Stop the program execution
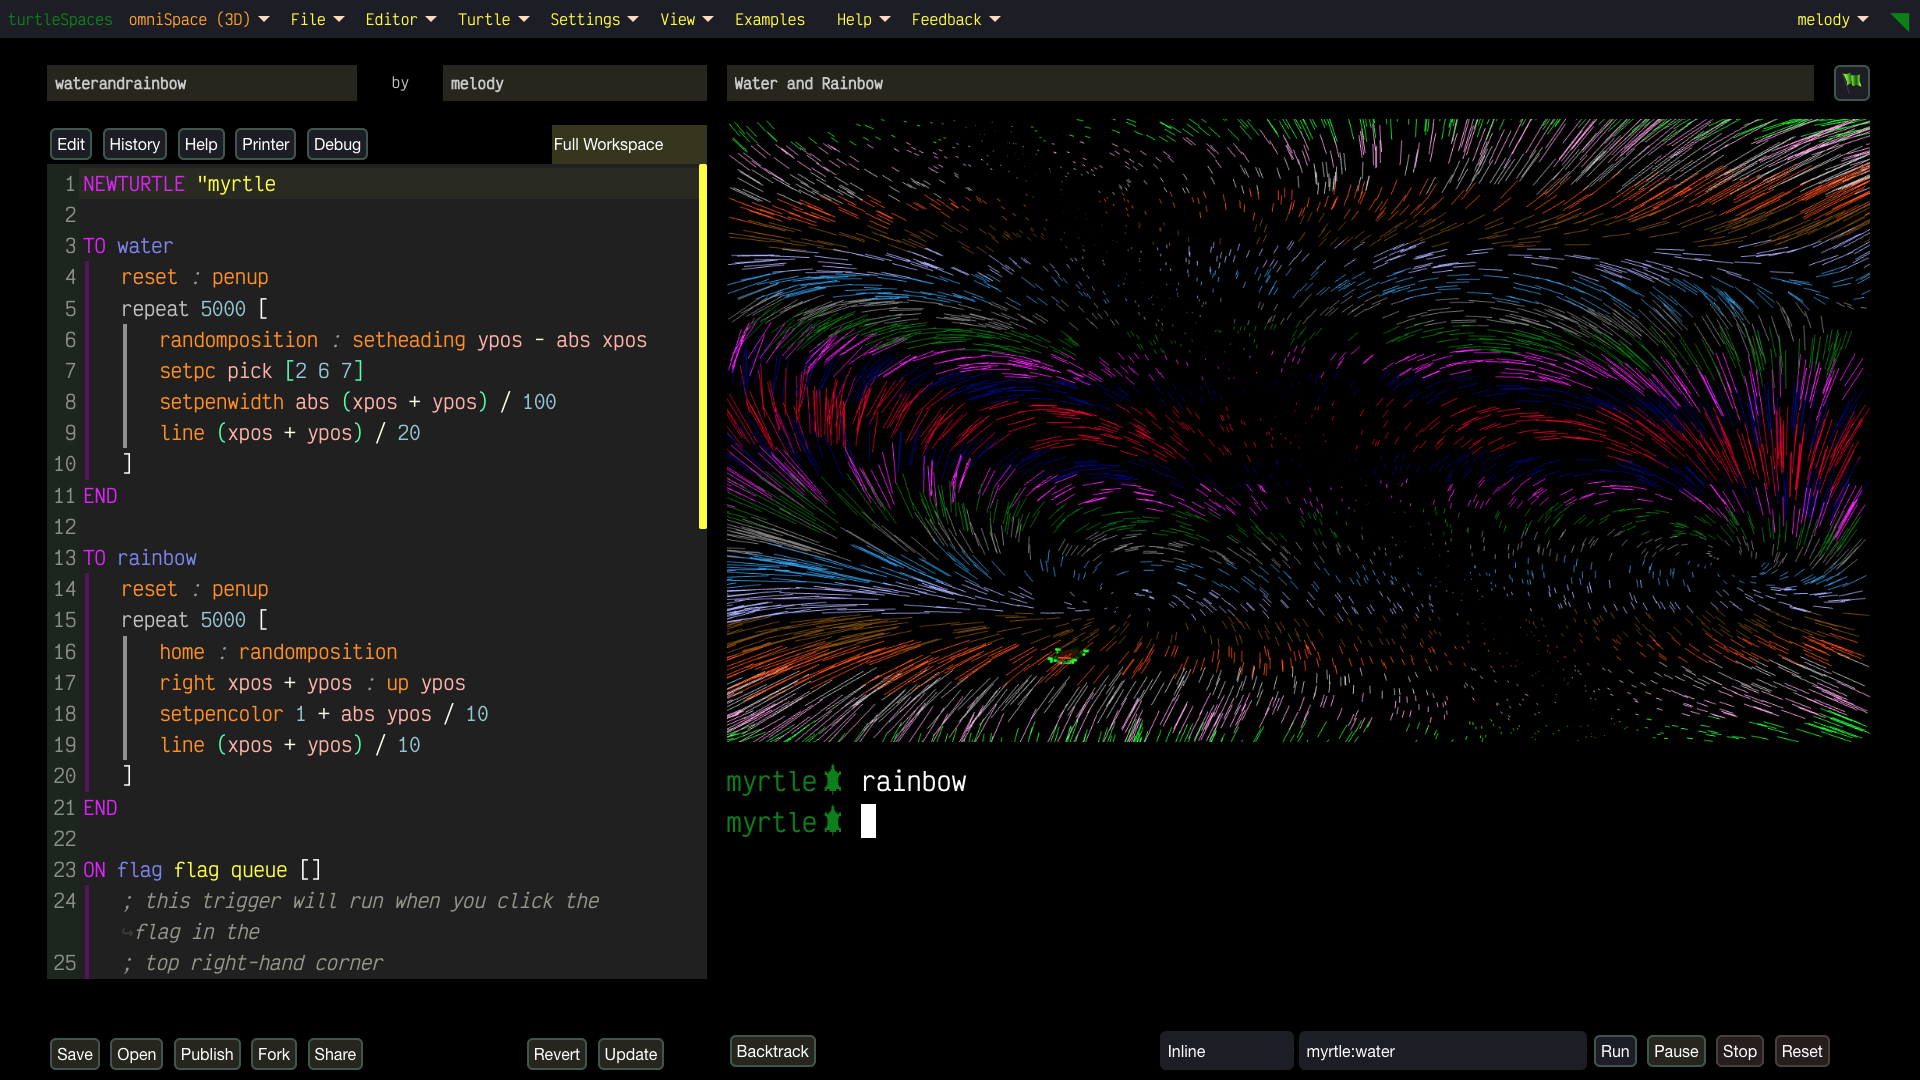This screenshot has width=1920, height=1080. (1739, 1051)
